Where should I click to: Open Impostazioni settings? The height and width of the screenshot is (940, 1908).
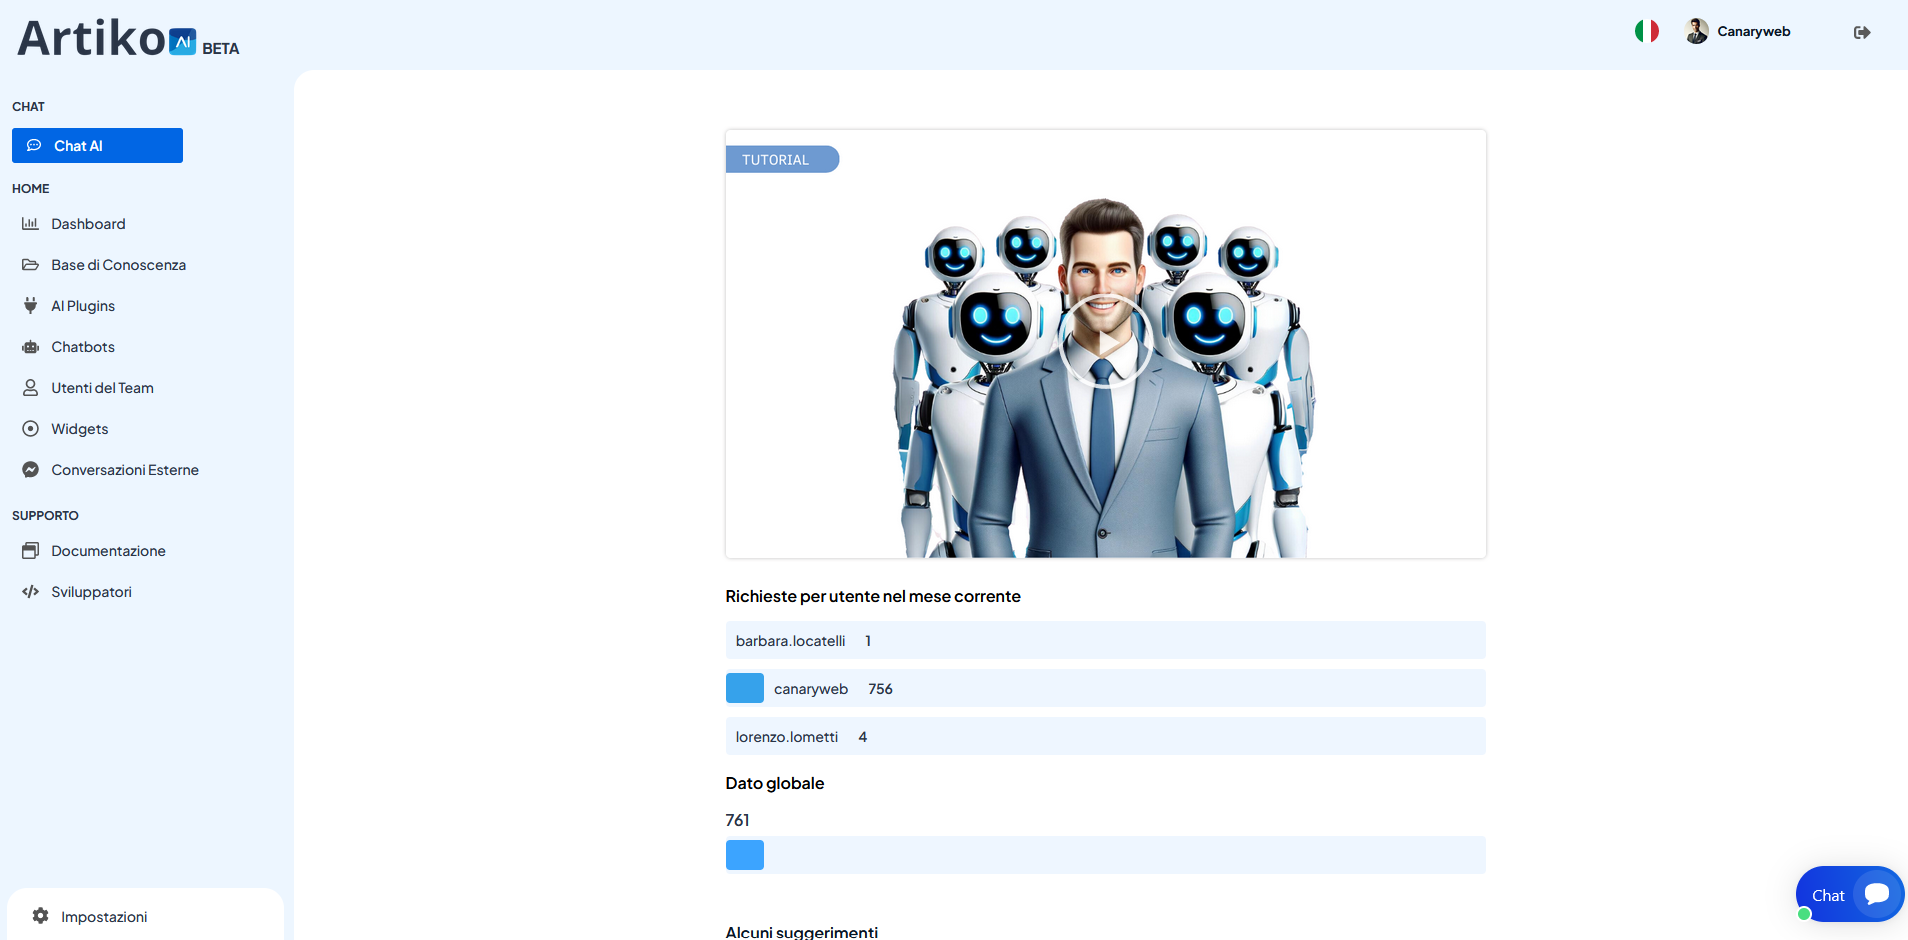[104, 917]
